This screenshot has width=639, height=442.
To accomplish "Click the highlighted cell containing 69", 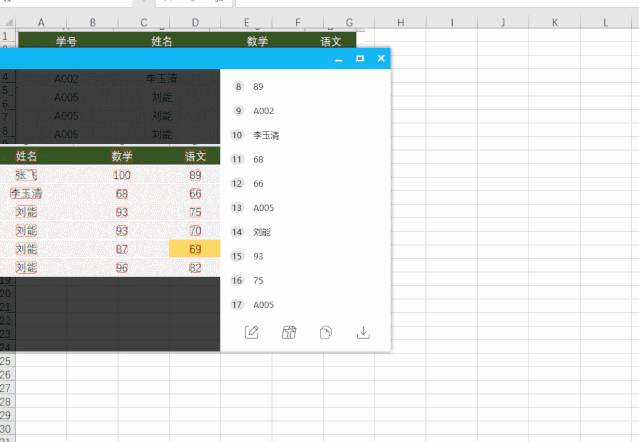I will coord(195,249).
